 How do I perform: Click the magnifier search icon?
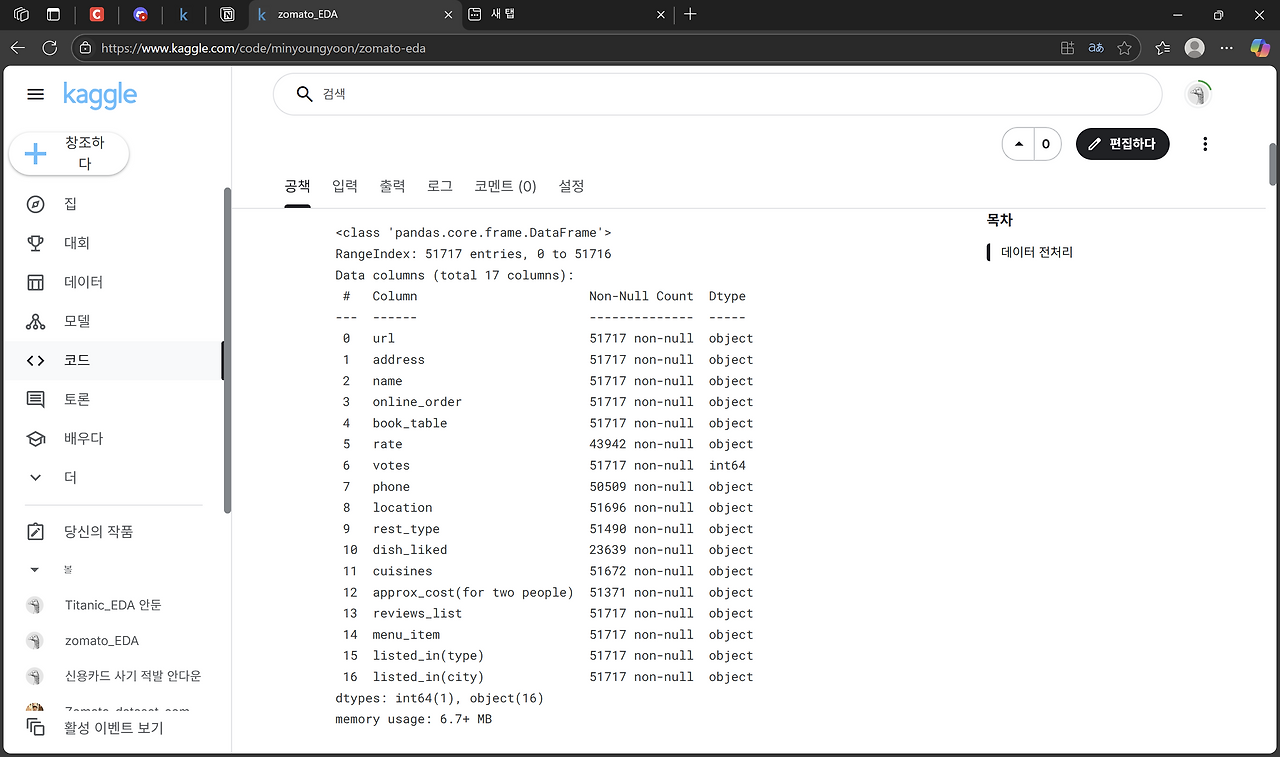coord(305,94)
